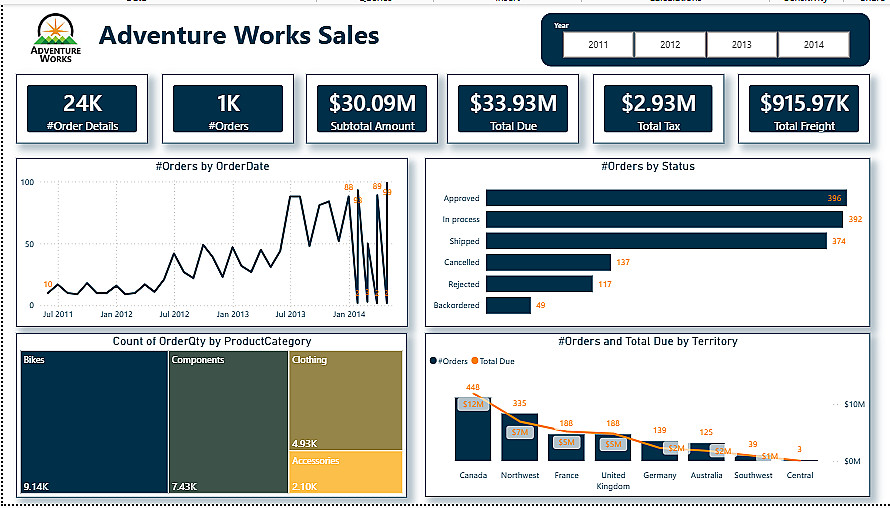Select year 2012 in the slicer
The image size is (890, 508).
(670, 44)
